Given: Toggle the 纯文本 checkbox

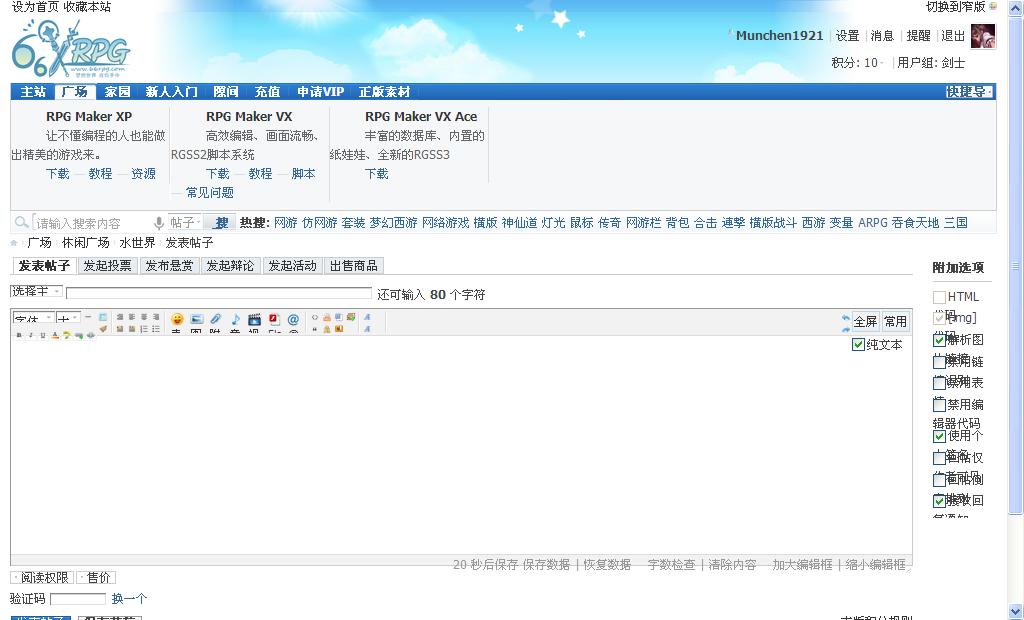Looking at the screenshot, I should point(858,344).
